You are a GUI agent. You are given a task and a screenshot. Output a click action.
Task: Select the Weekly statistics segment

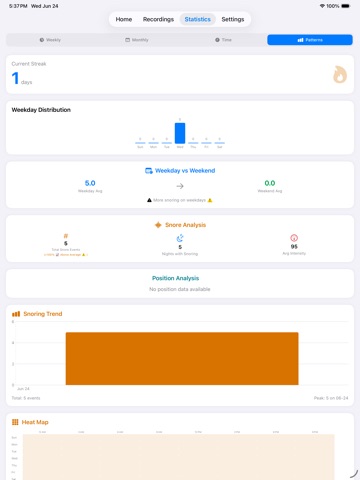pyautogui.click(x=50, y=40)
